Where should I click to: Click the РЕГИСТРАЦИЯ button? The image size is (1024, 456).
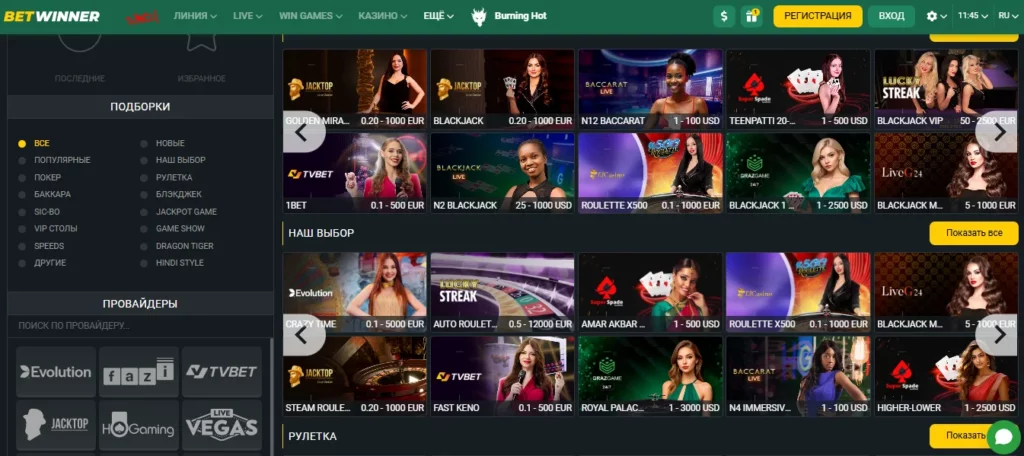[818, 16]
